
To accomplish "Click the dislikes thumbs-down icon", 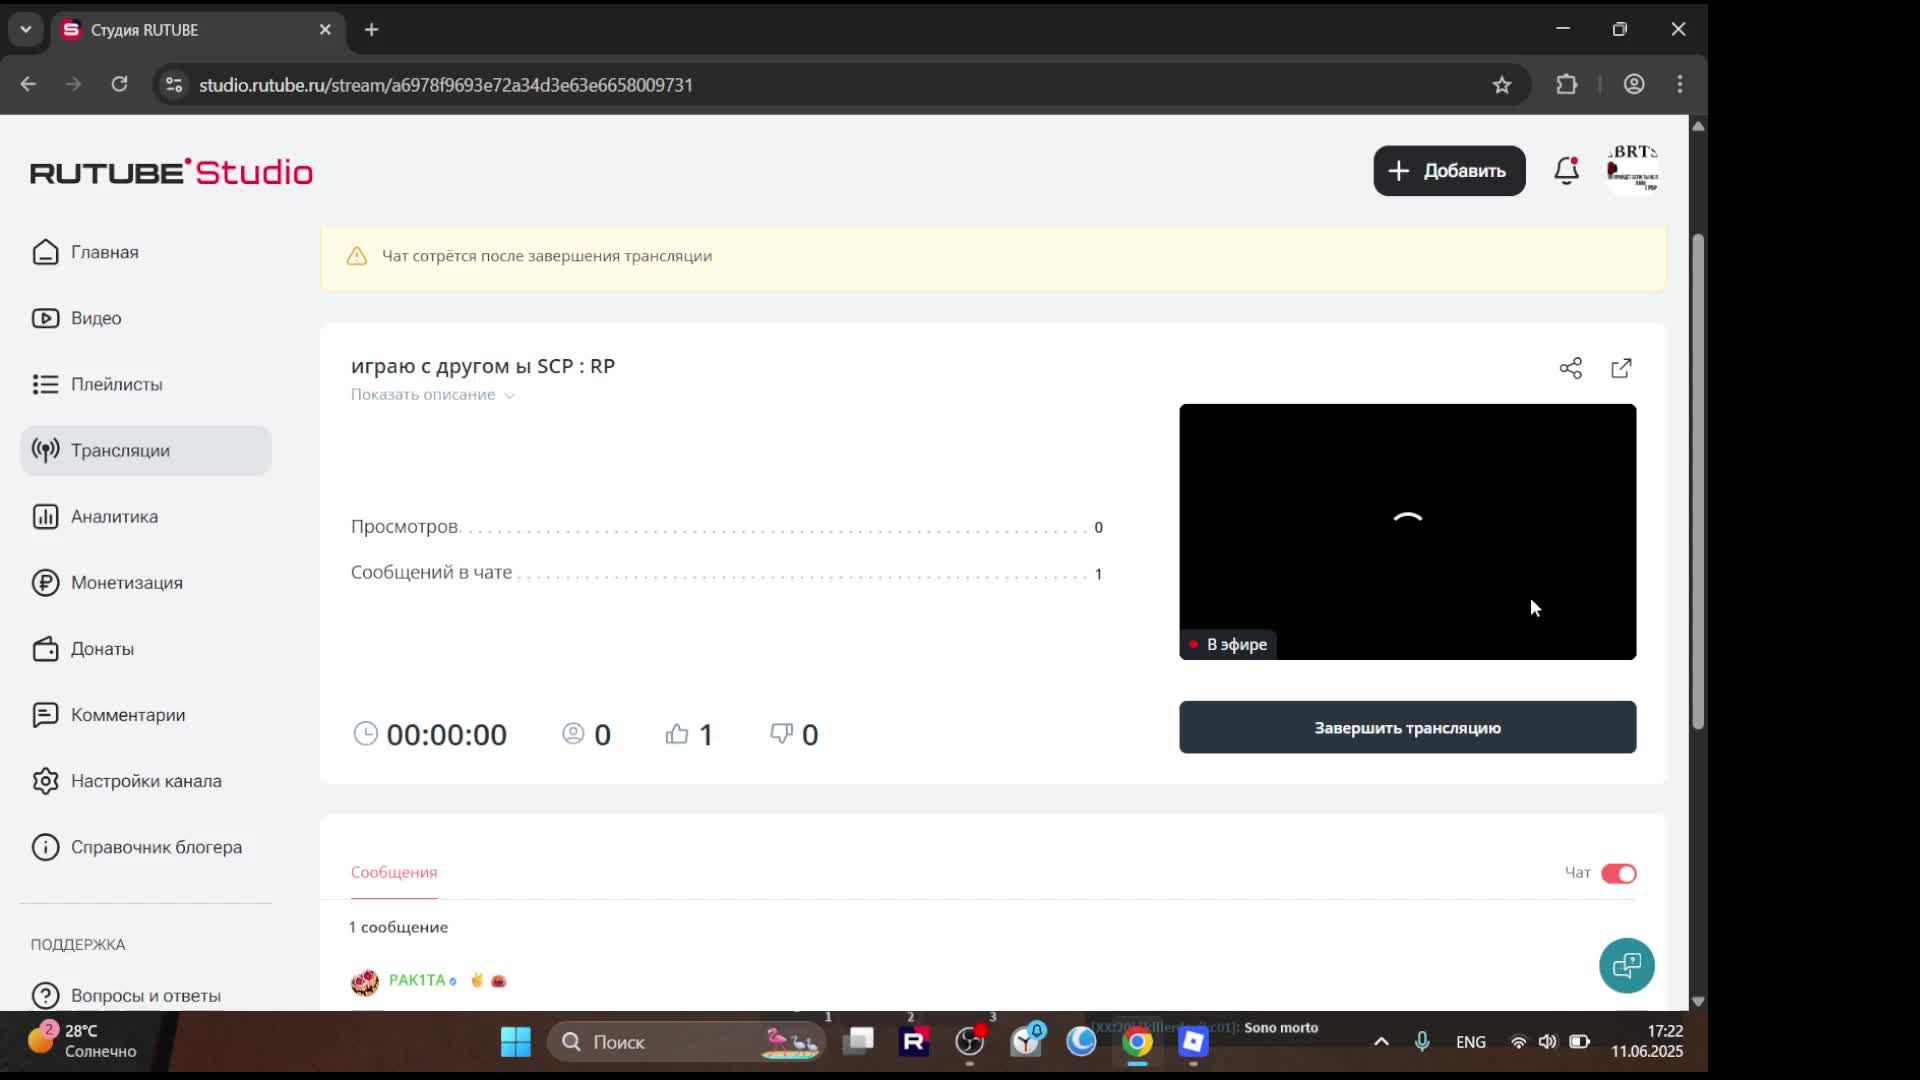I will click(x=781, y=734).
